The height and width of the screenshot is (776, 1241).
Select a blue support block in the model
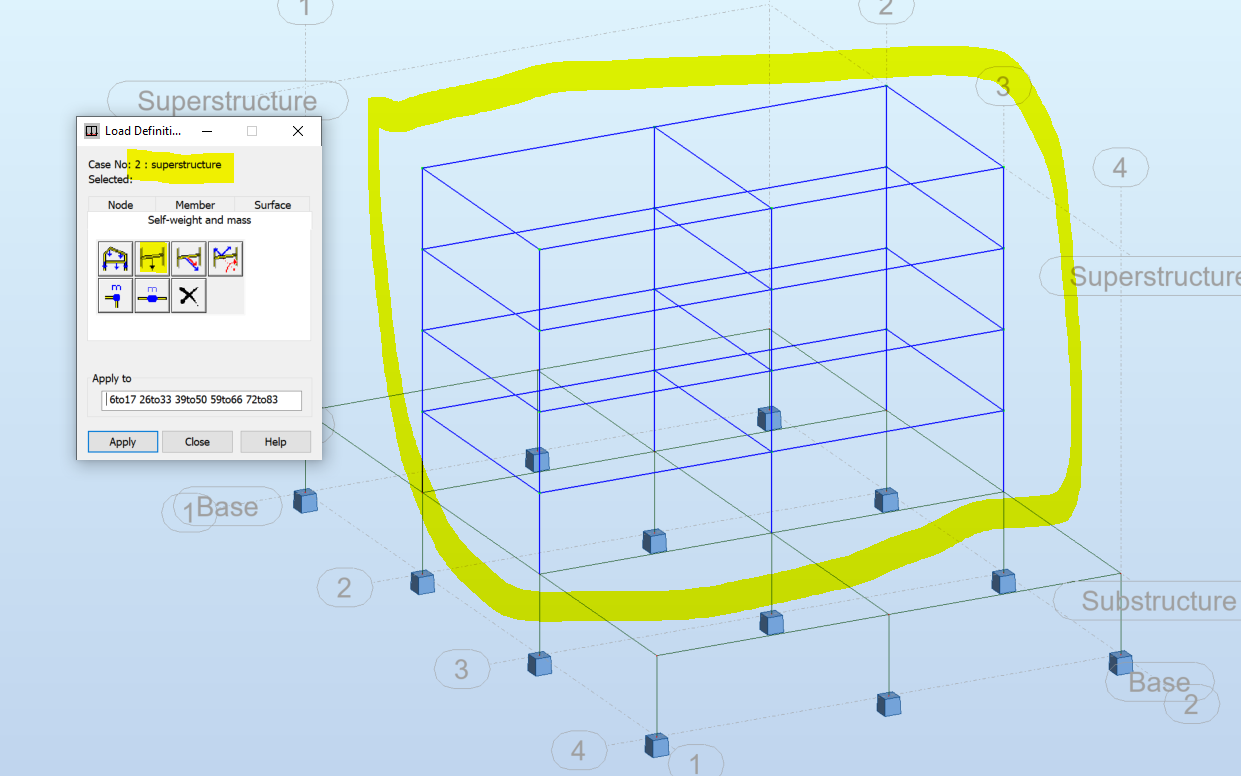537,459
